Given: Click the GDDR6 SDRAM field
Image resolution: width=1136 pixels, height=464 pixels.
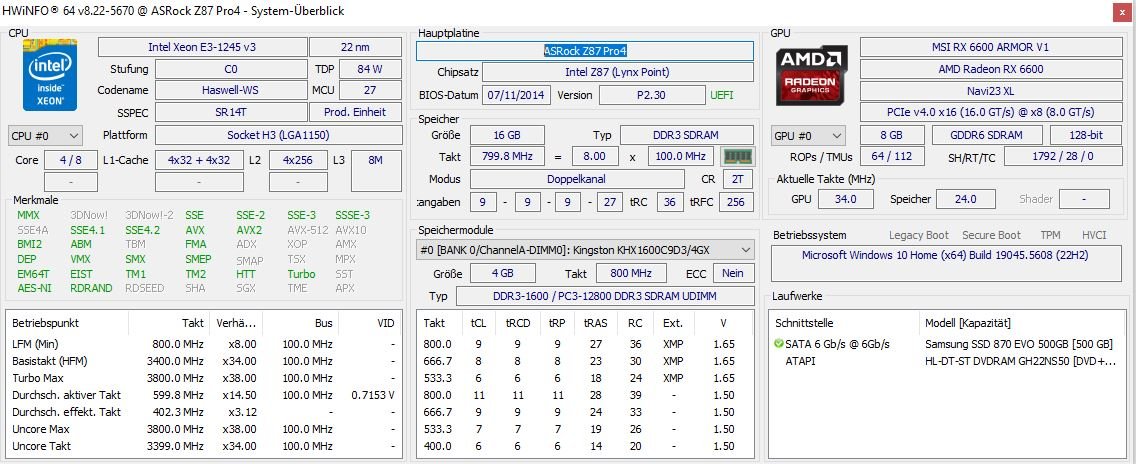Looking at the screenshot, I should (x=987, y=135).
